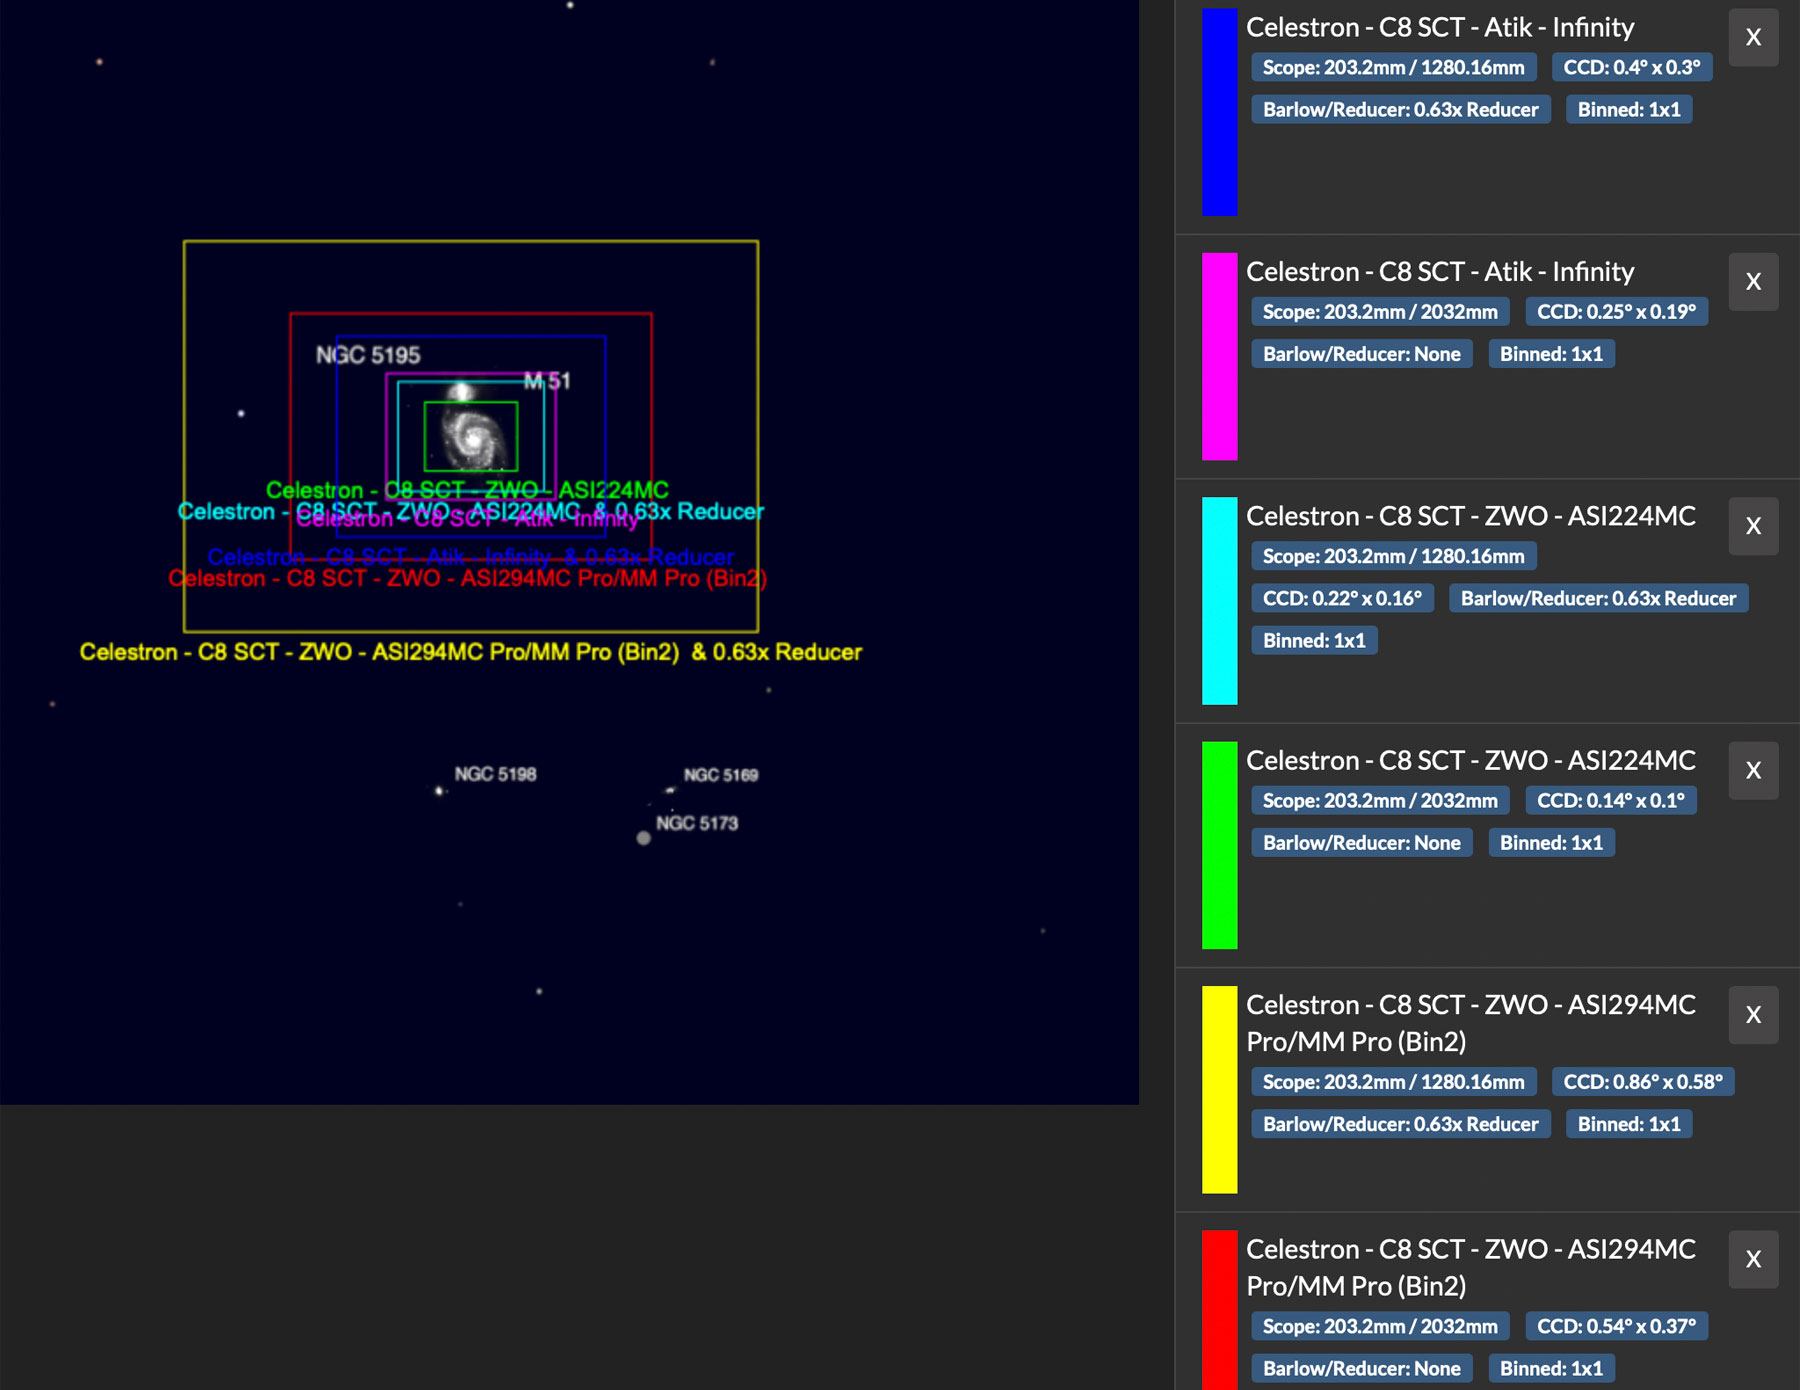Click Barlow/Reducer None tag in green entry
This screenshot has height=1390, width=1800.
(1361, 843)
